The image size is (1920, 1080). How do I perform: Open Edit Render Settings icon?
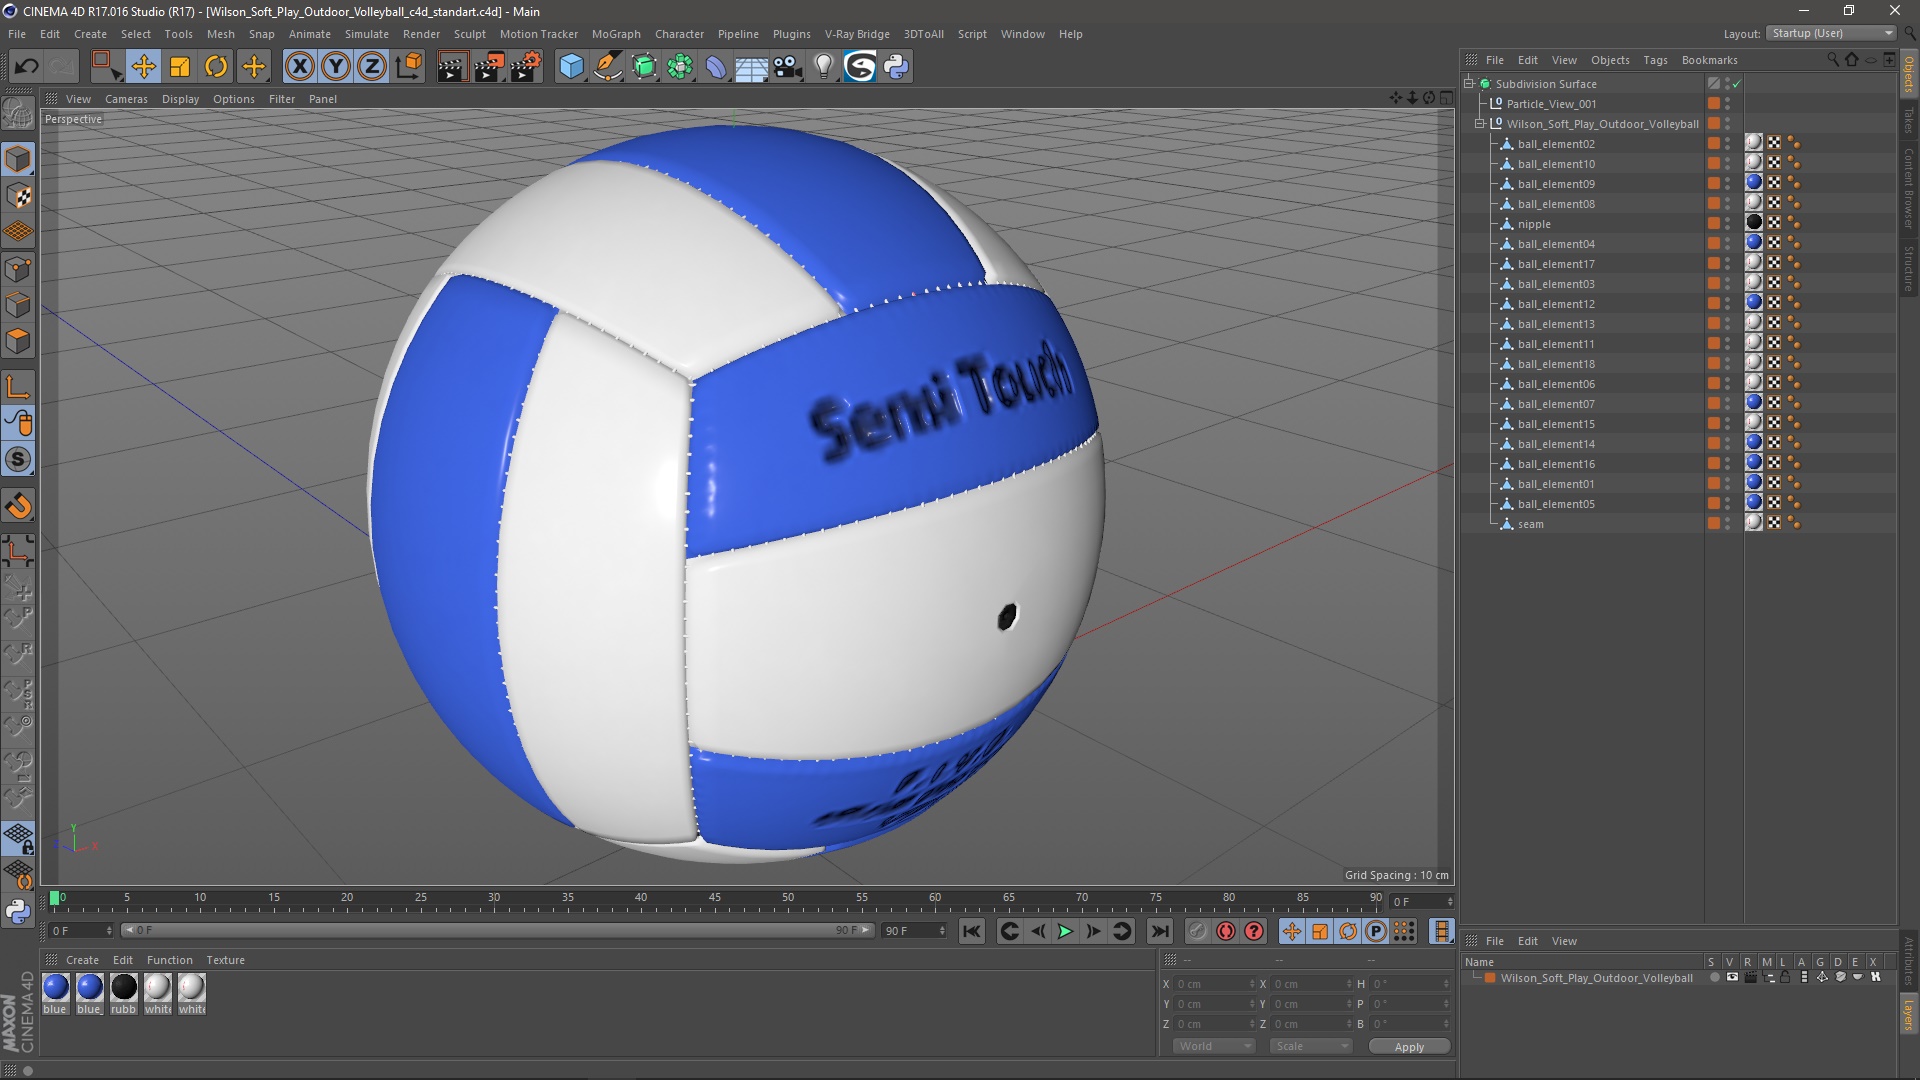526,67
